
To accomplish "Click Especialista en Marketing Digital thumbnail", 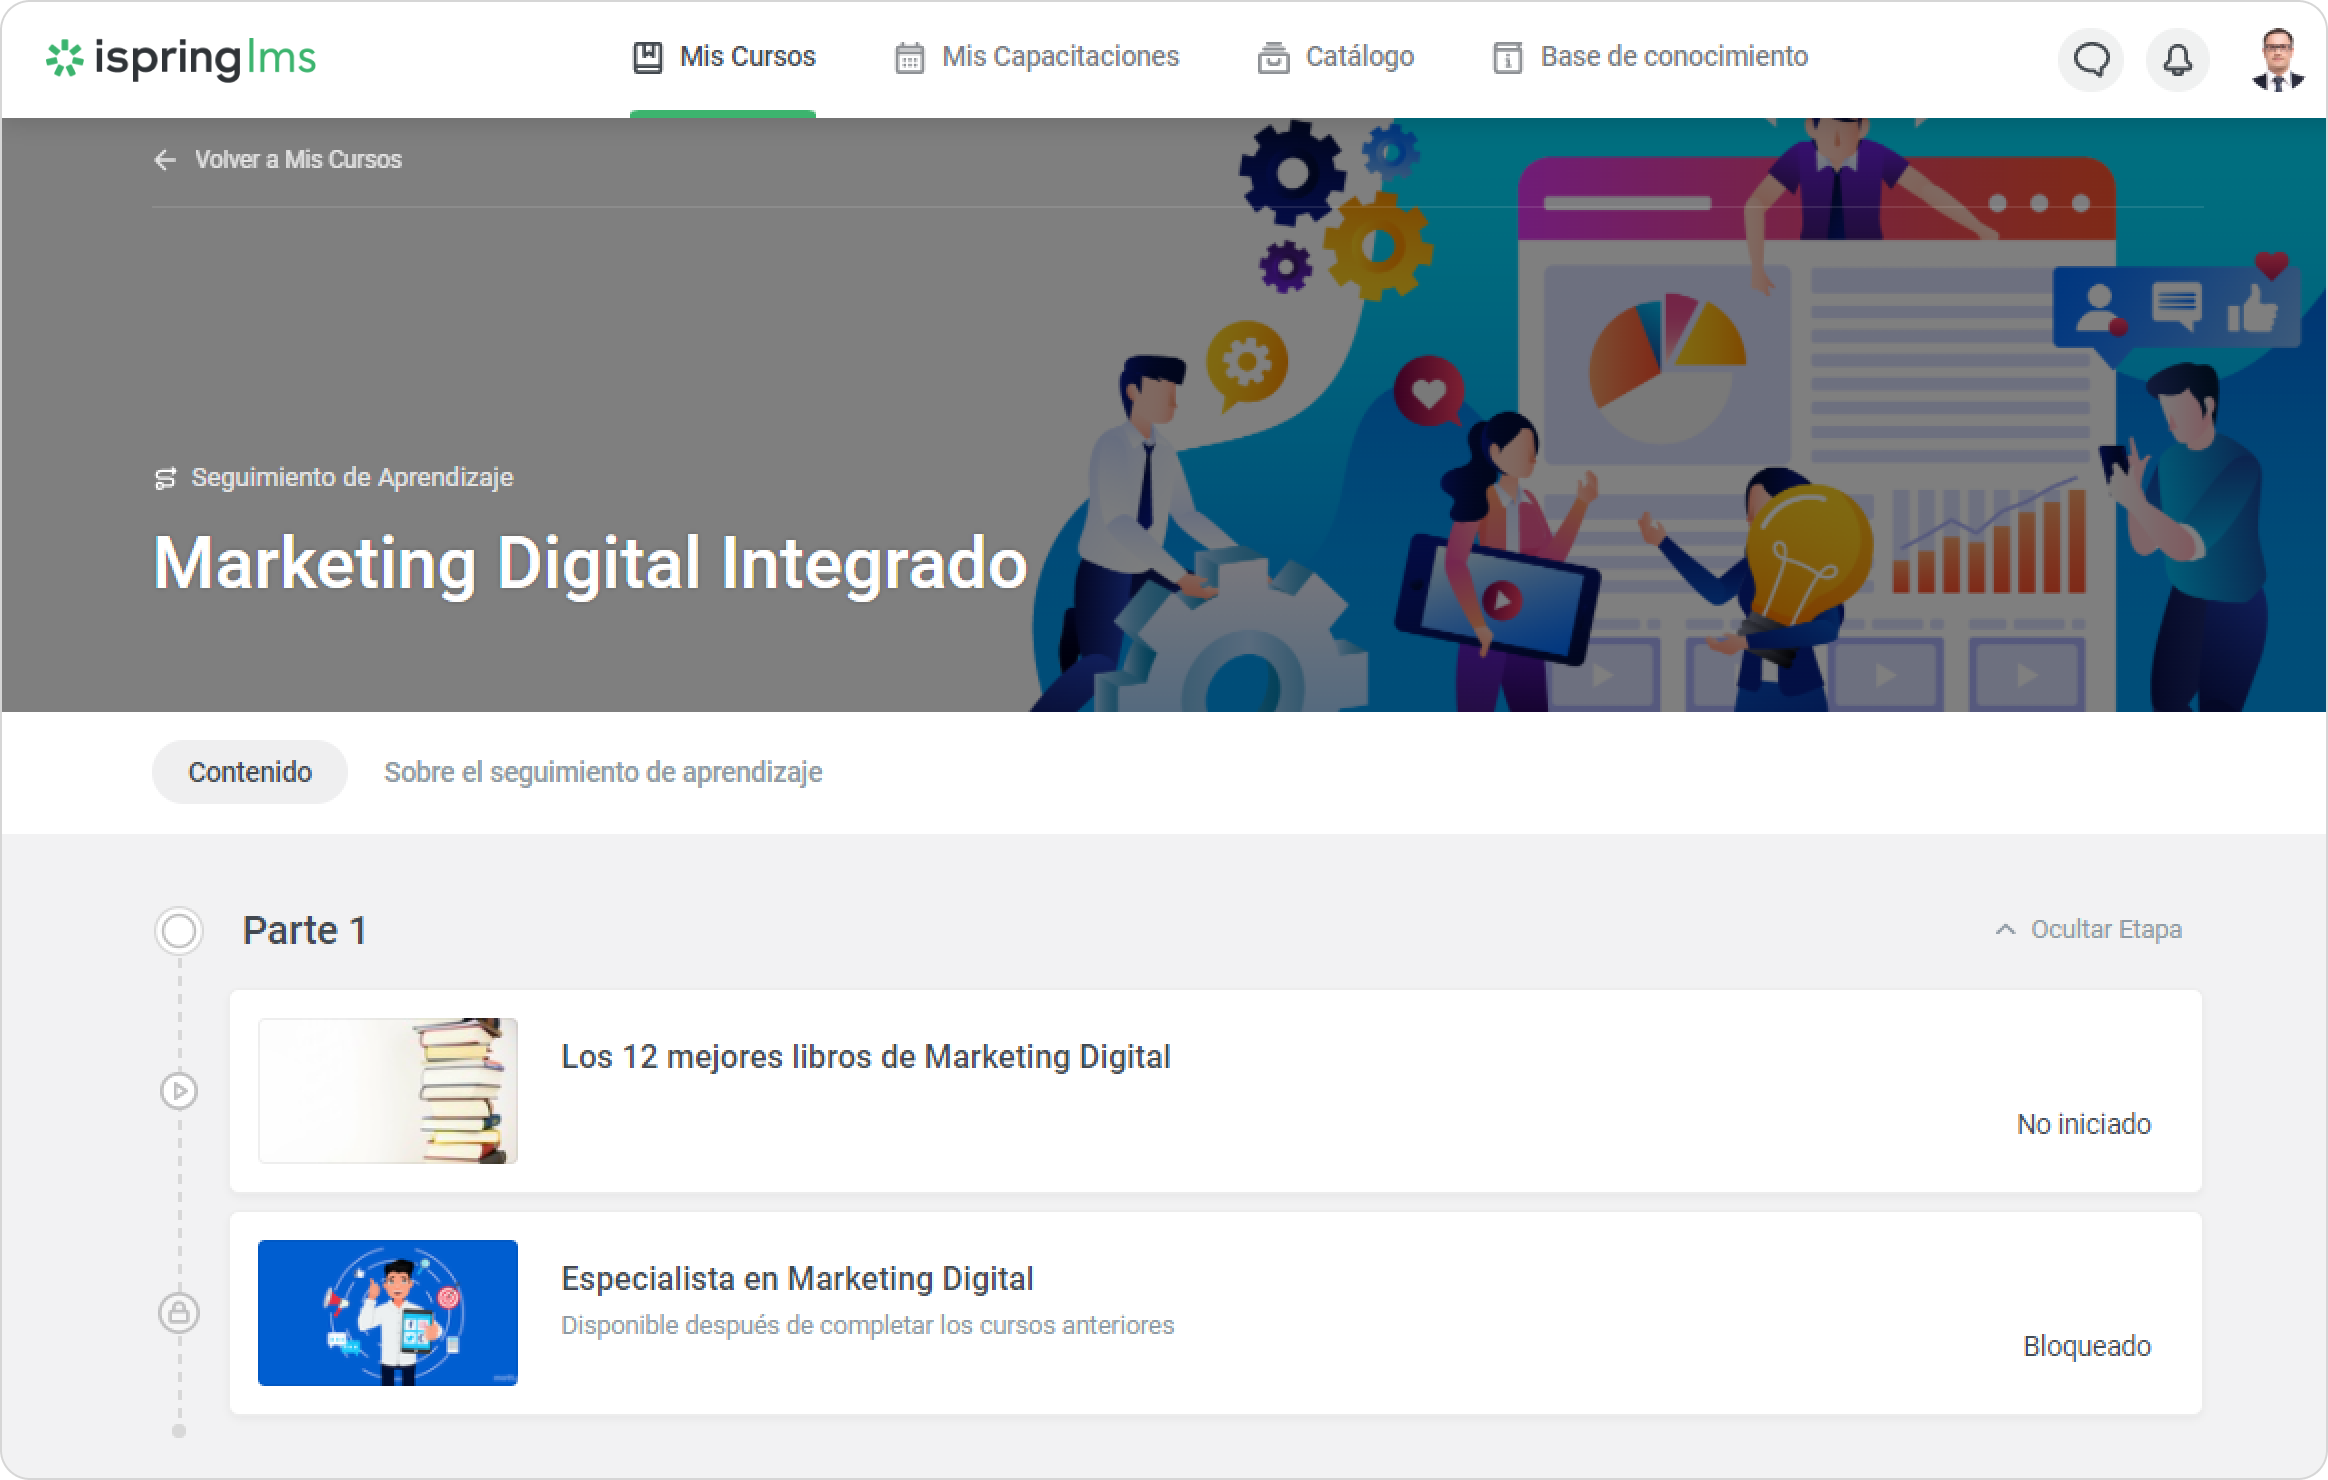I will pyautogui.click(x=388, y=1313).
